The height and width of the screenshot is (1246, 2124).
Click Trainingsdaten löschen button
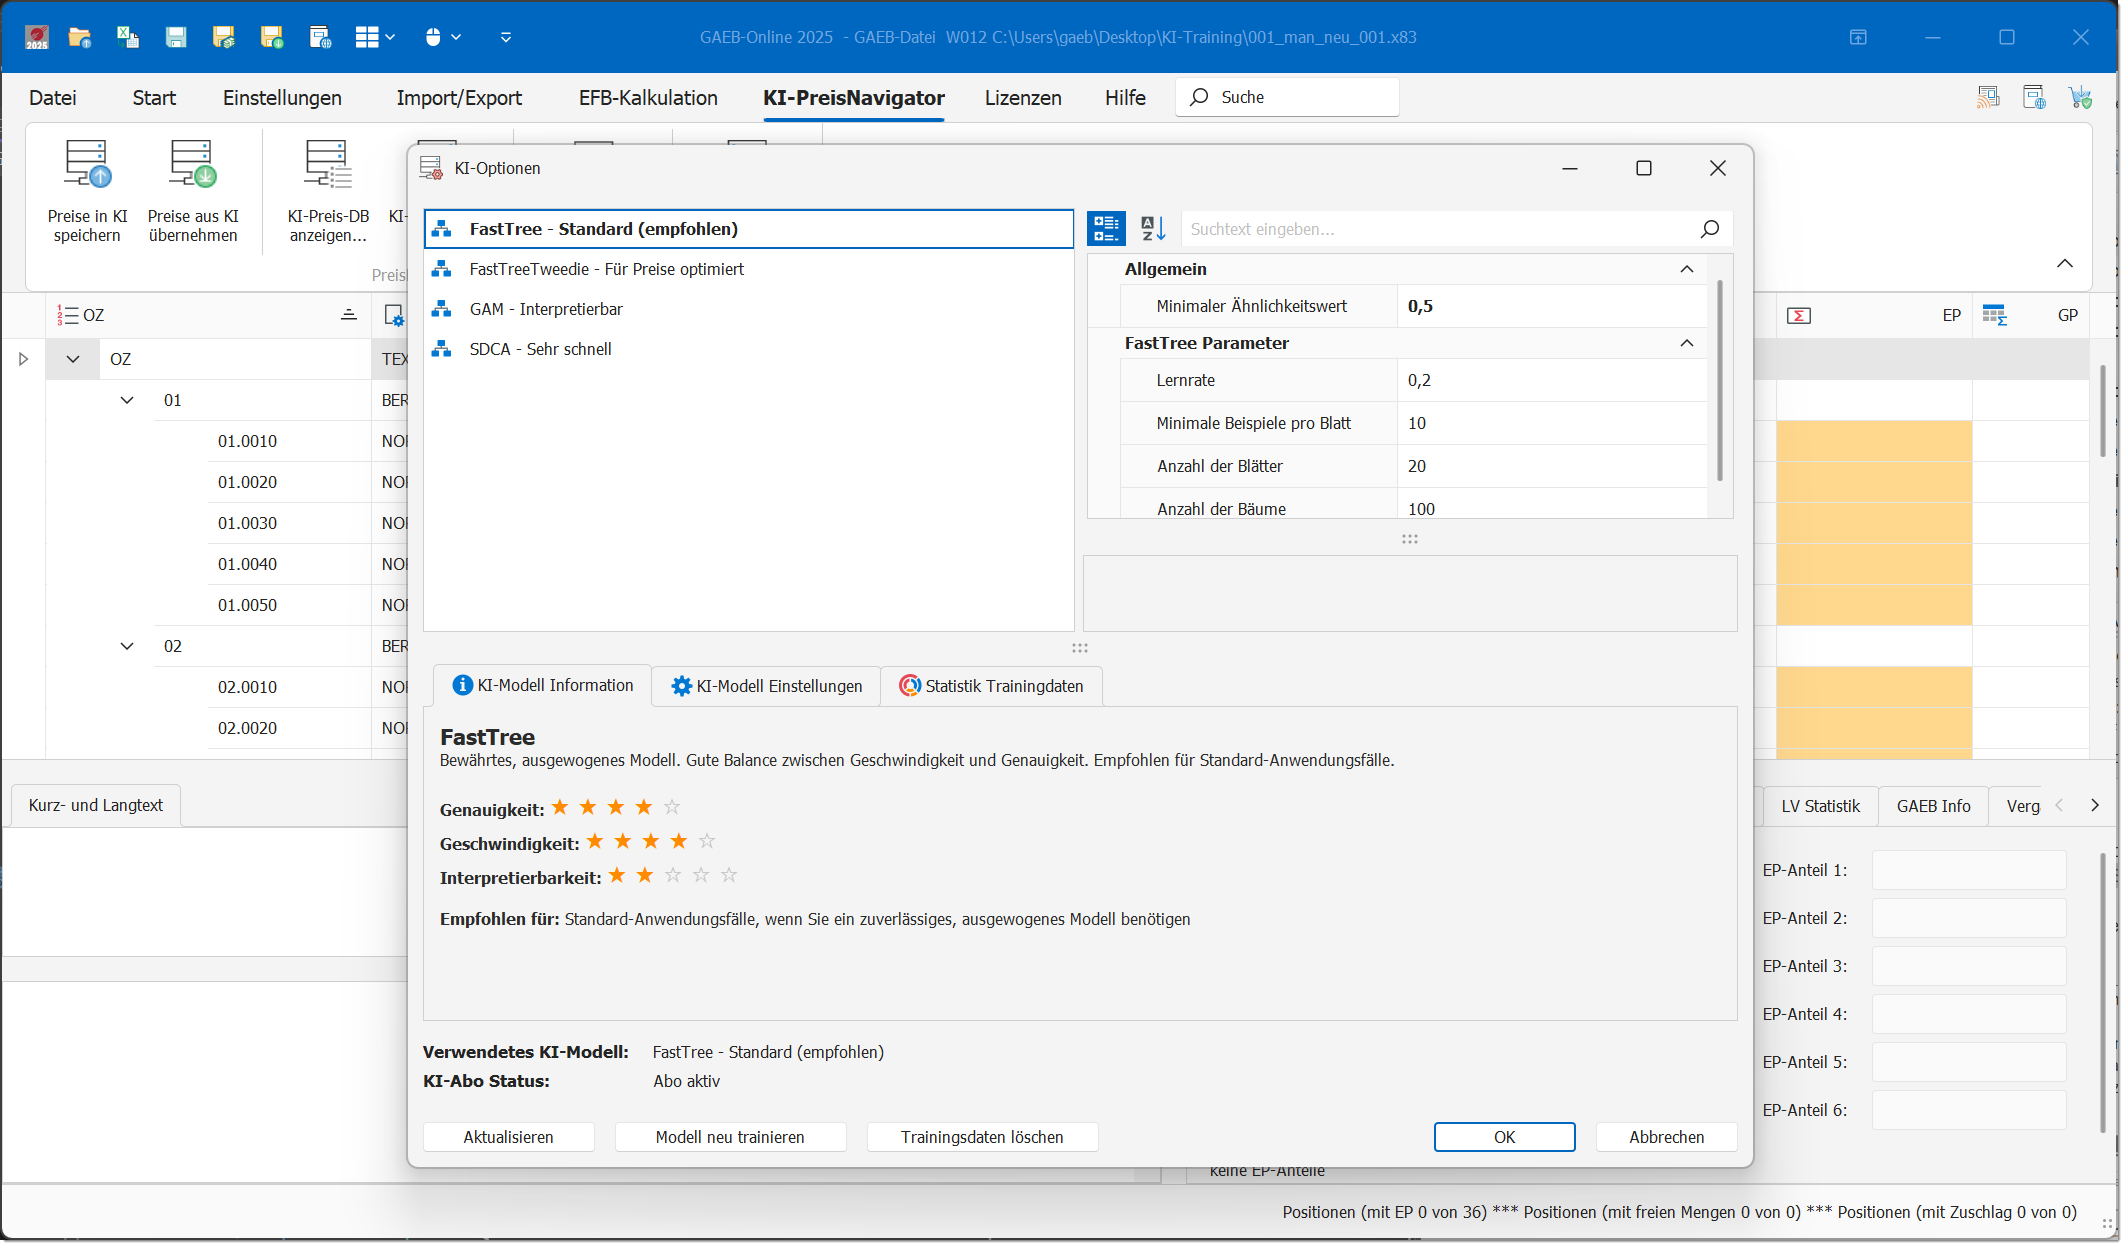pyautogui.click(x=982, y=1137)
